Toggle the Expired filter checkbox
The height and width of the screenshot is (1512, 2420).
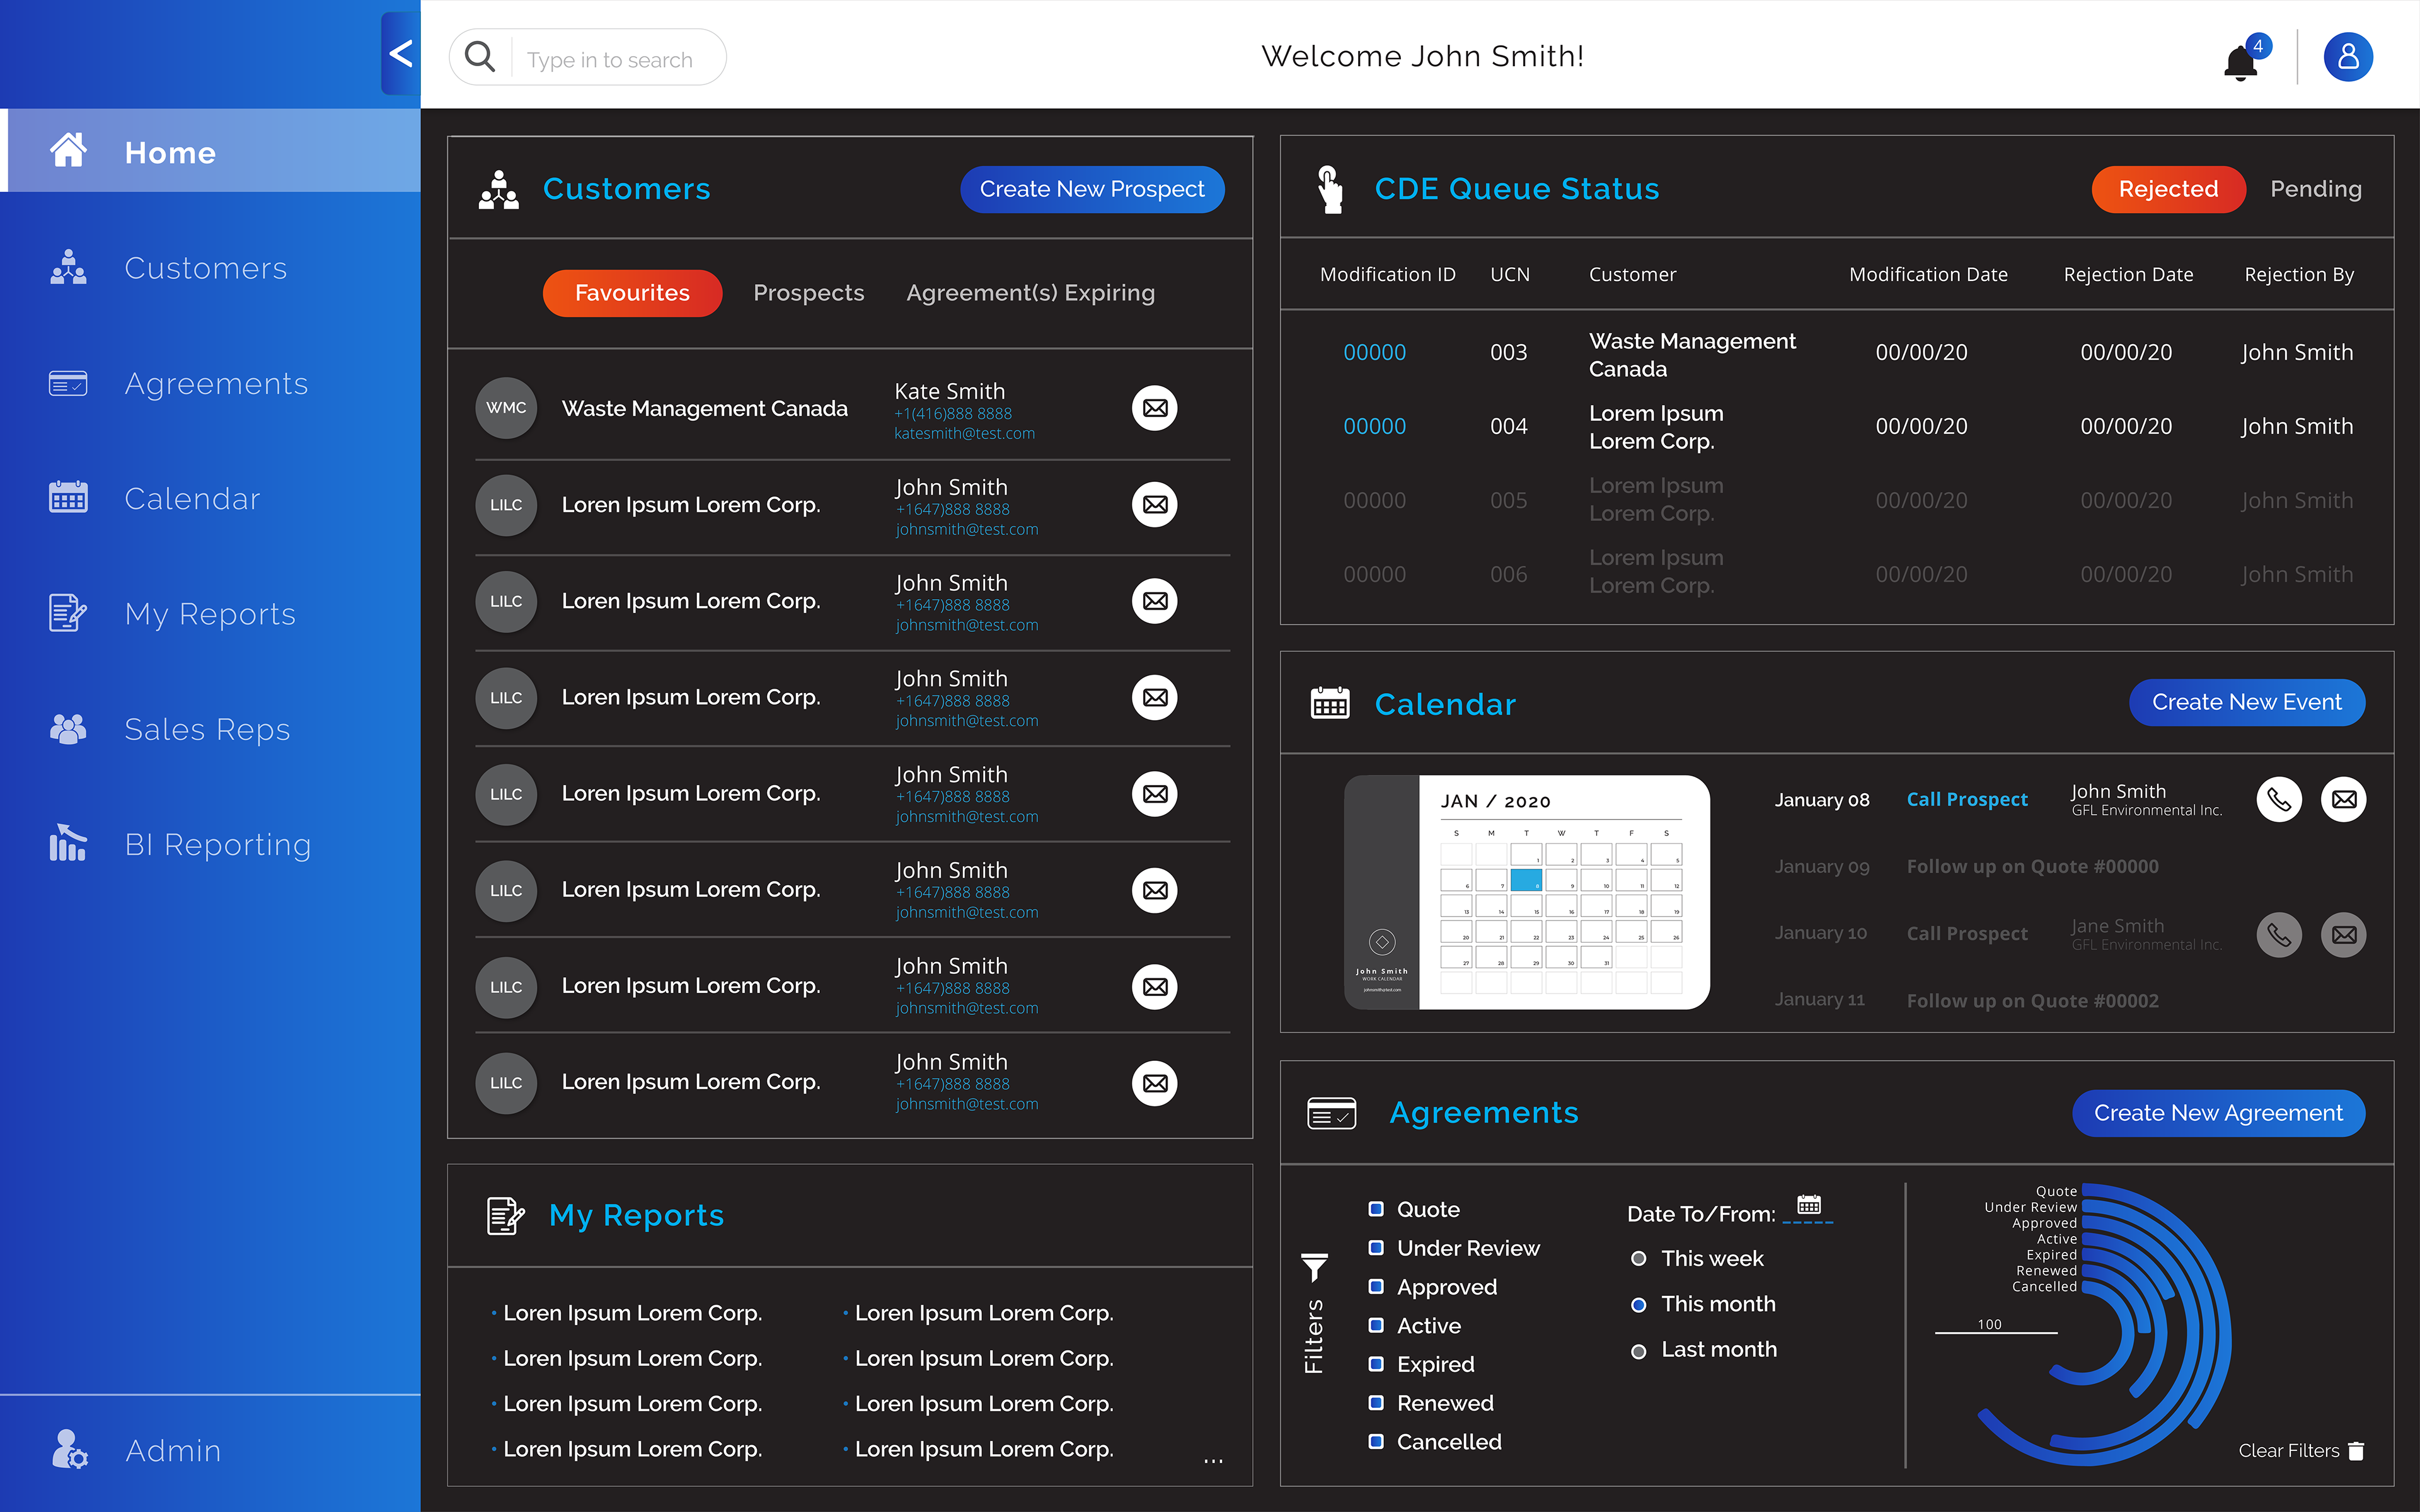[x=1376, y=1364]
